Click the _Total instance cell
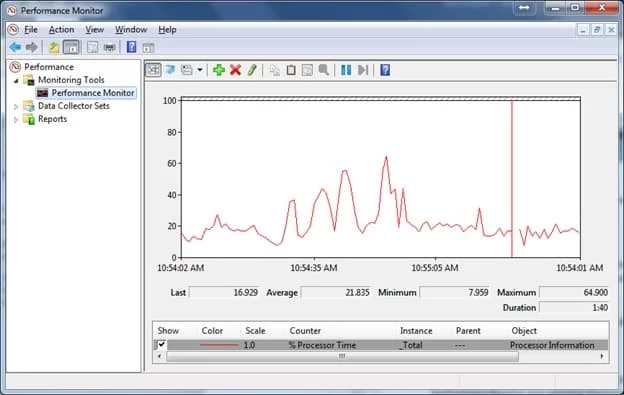Screen dimensions: 624x395 click(411, 345)
